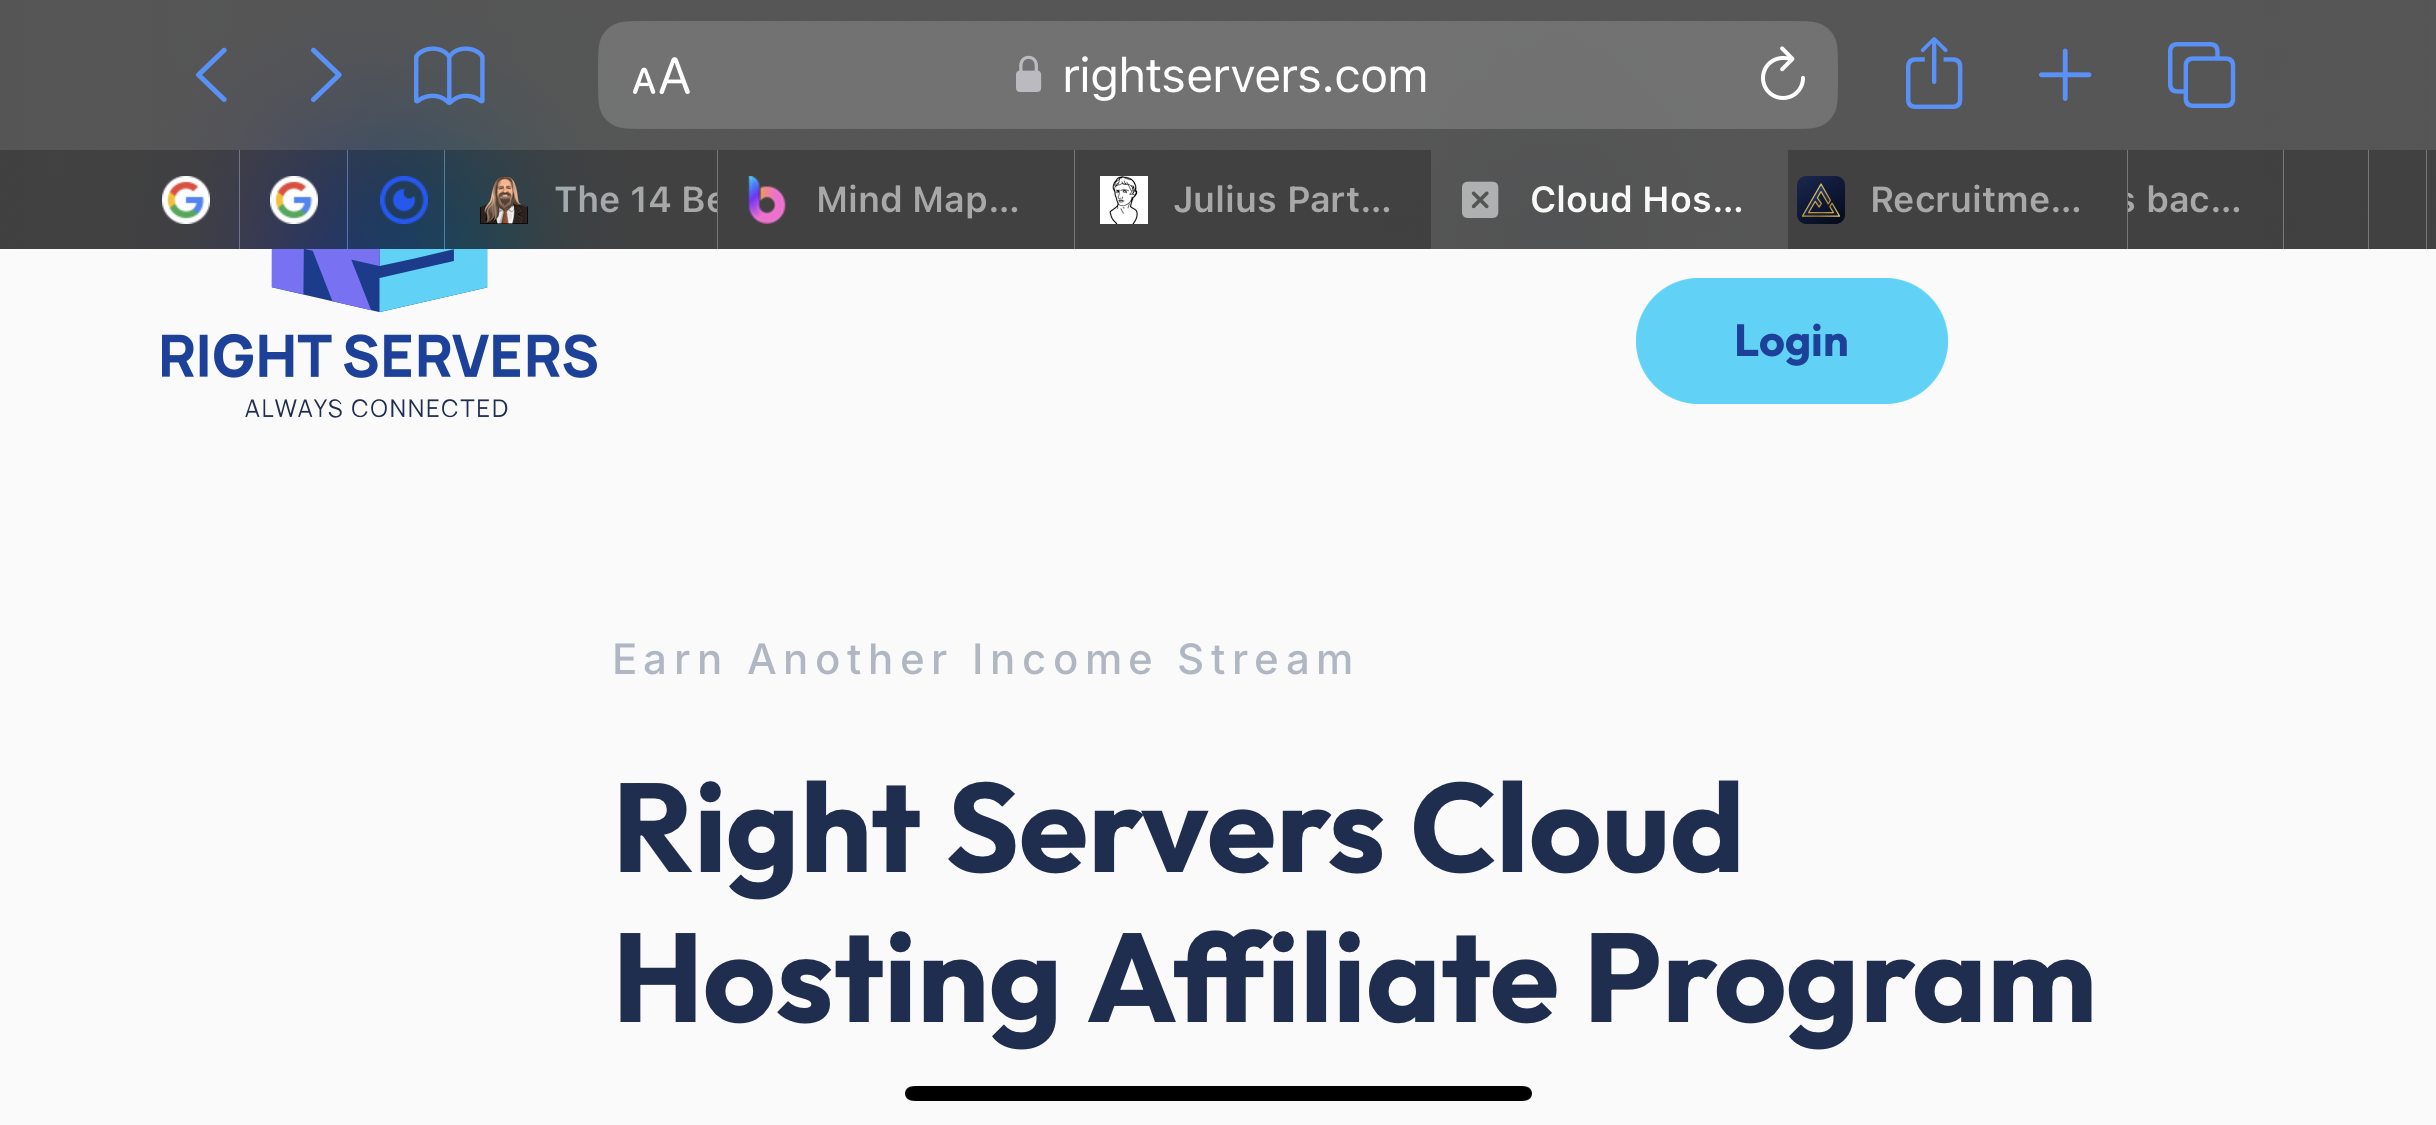2436x1125 pixels.
Task: Switch to the Mind Map... tab
Action: 896,200
